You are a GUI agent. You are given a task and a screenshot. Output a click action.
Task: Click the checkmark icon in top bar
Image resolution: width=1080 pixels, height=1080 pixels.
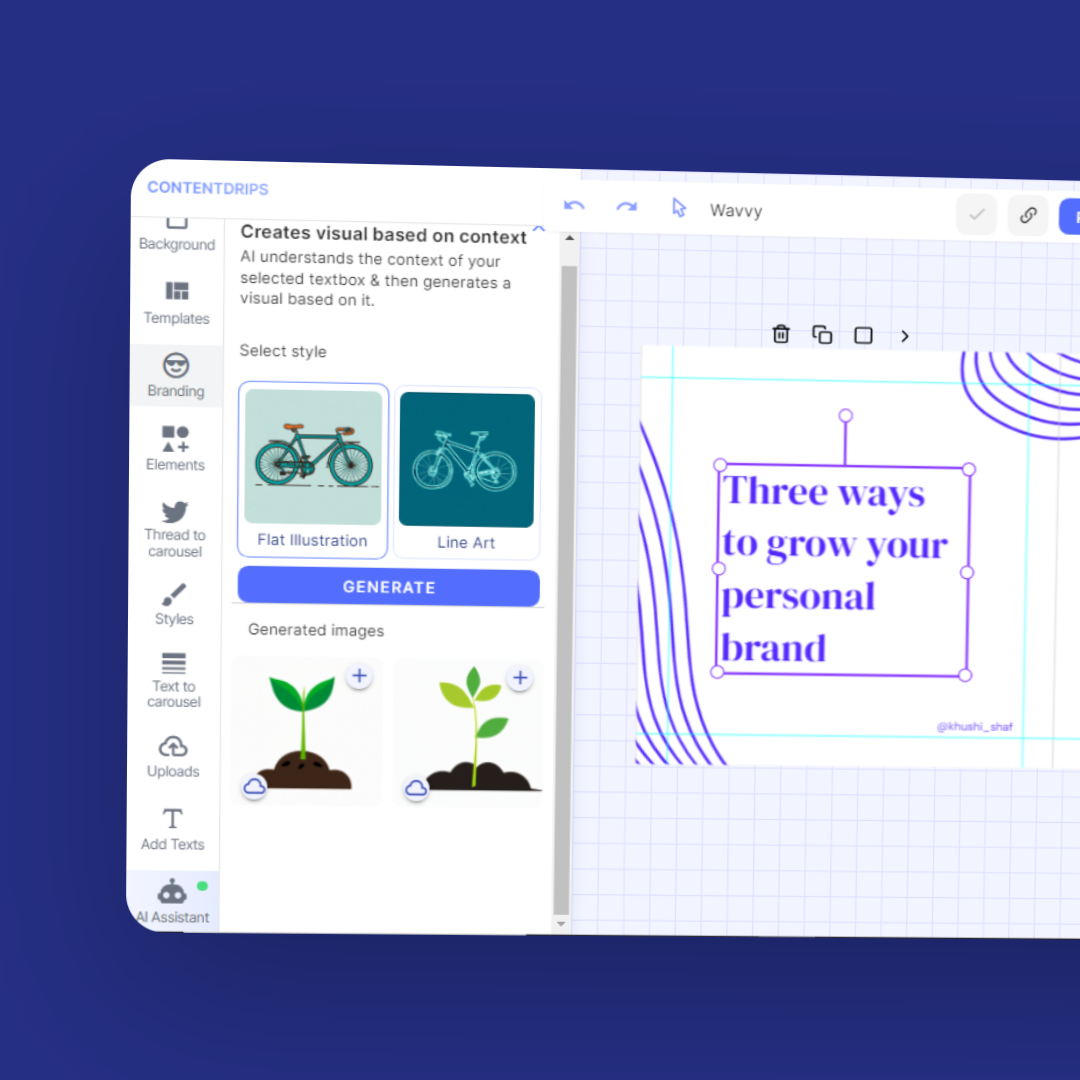pos(976,214)
